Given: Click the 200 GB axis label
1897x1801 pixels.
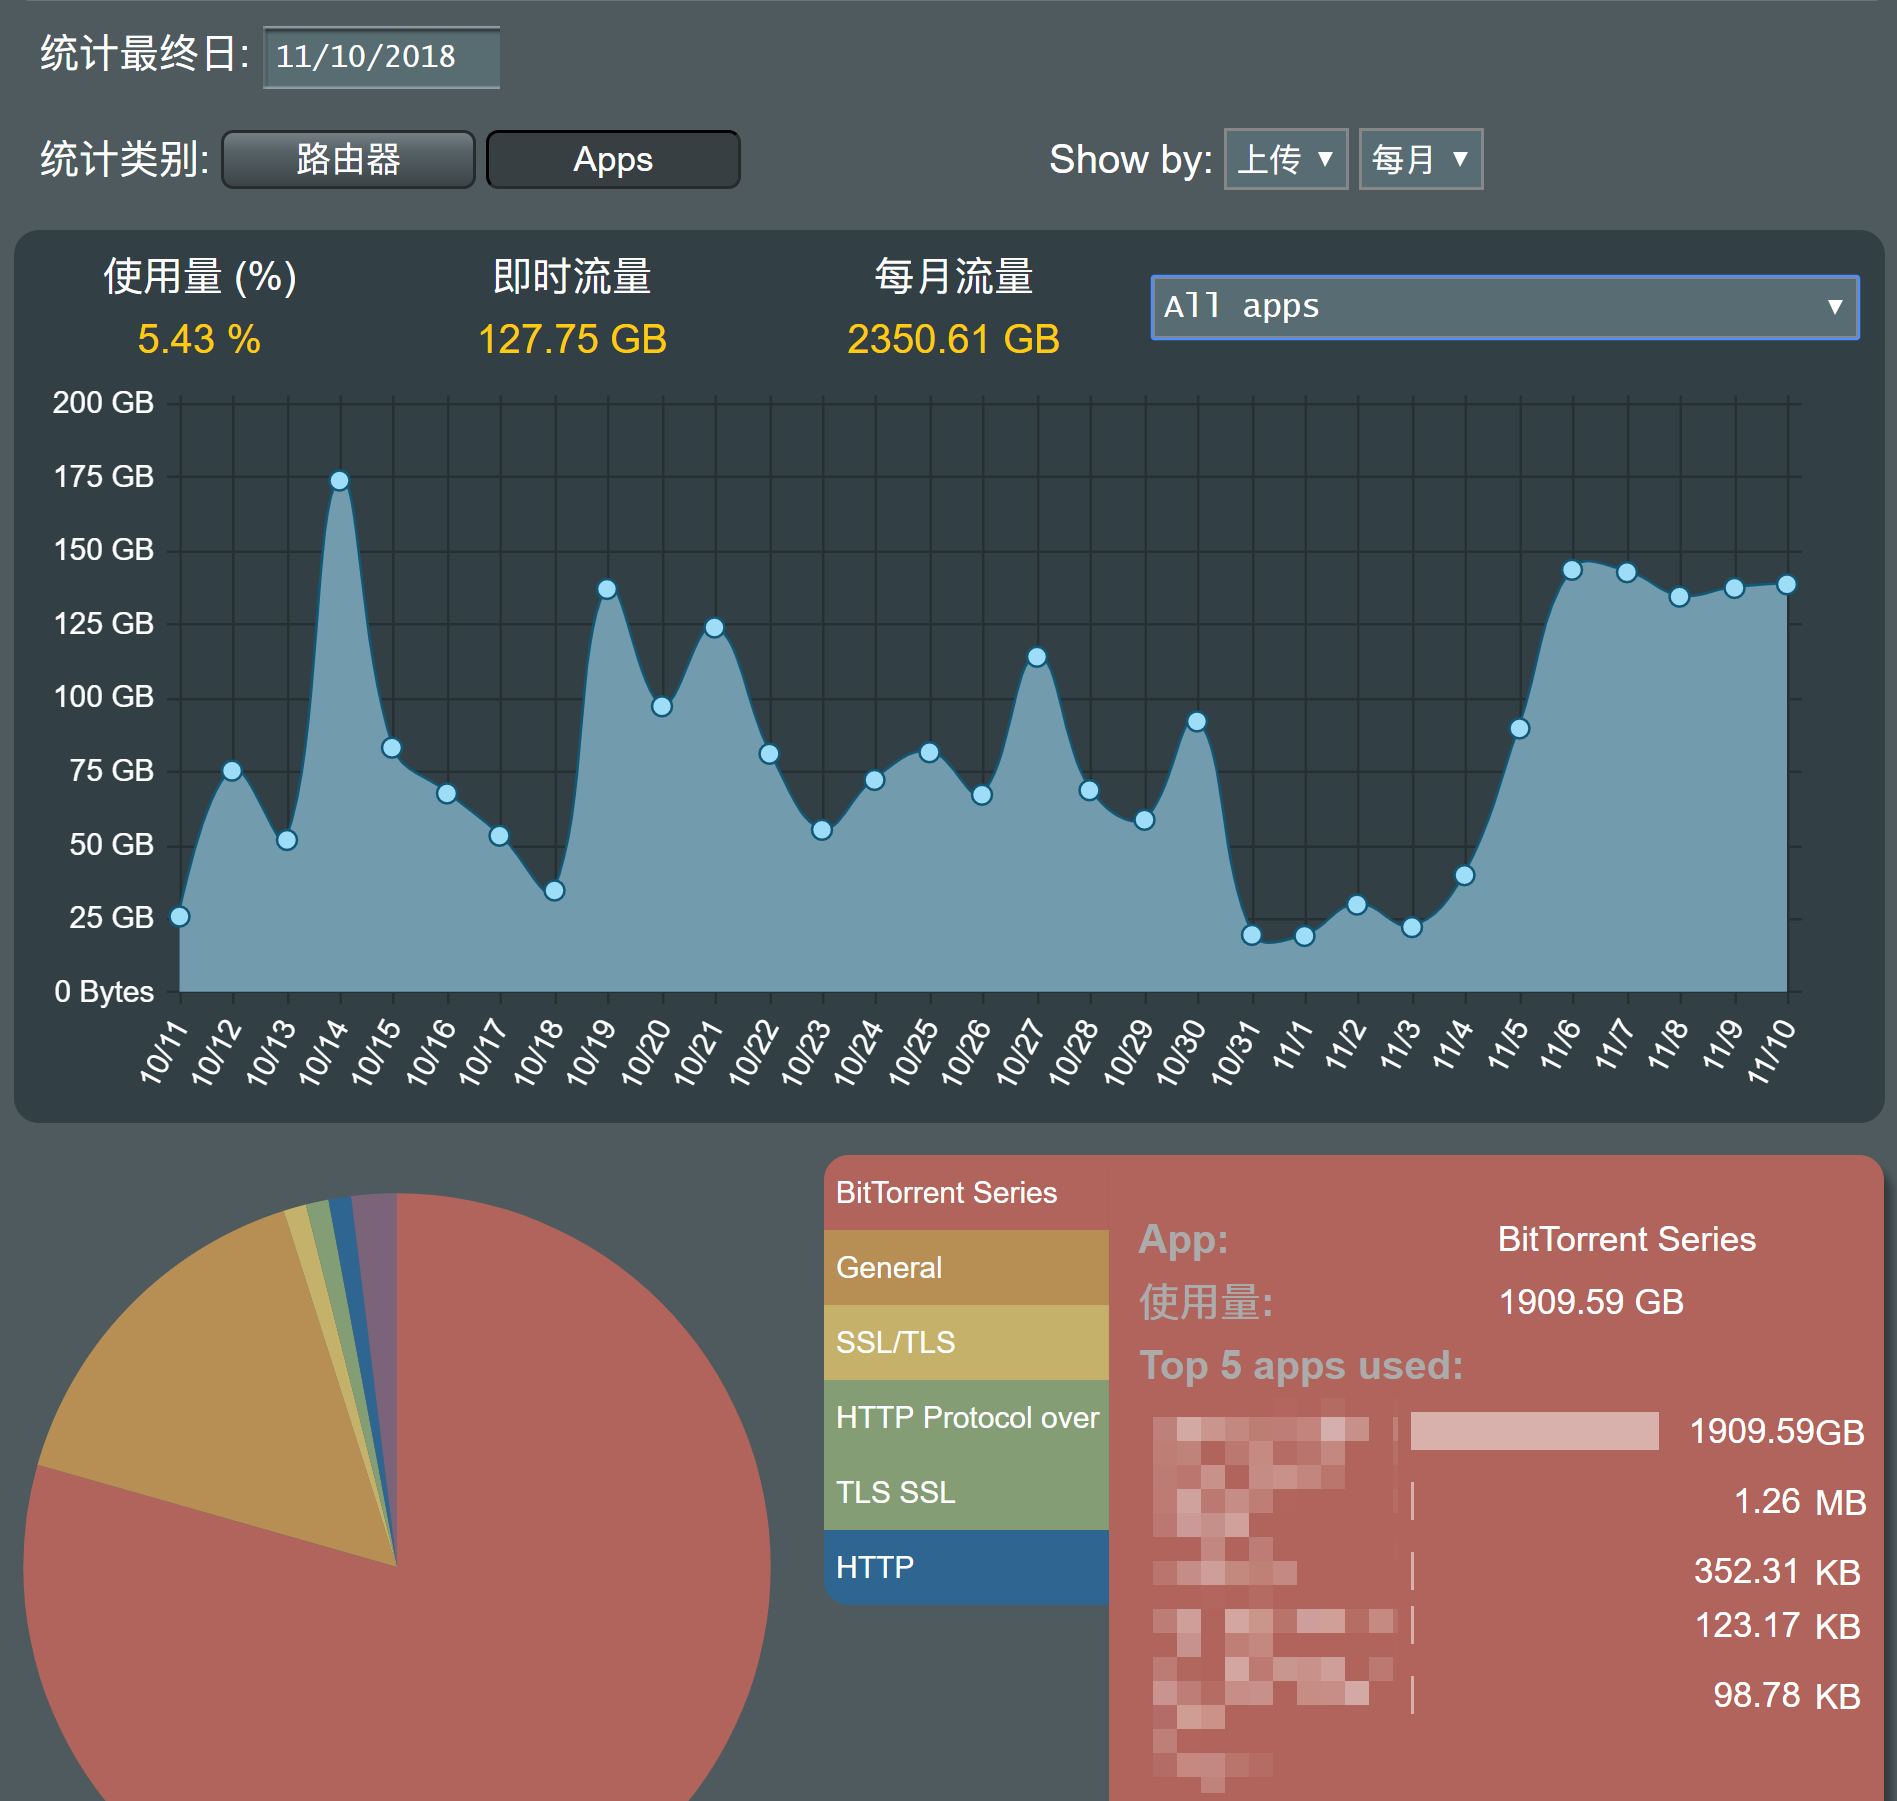Looking at the screenshot, I should coord(103,403).
